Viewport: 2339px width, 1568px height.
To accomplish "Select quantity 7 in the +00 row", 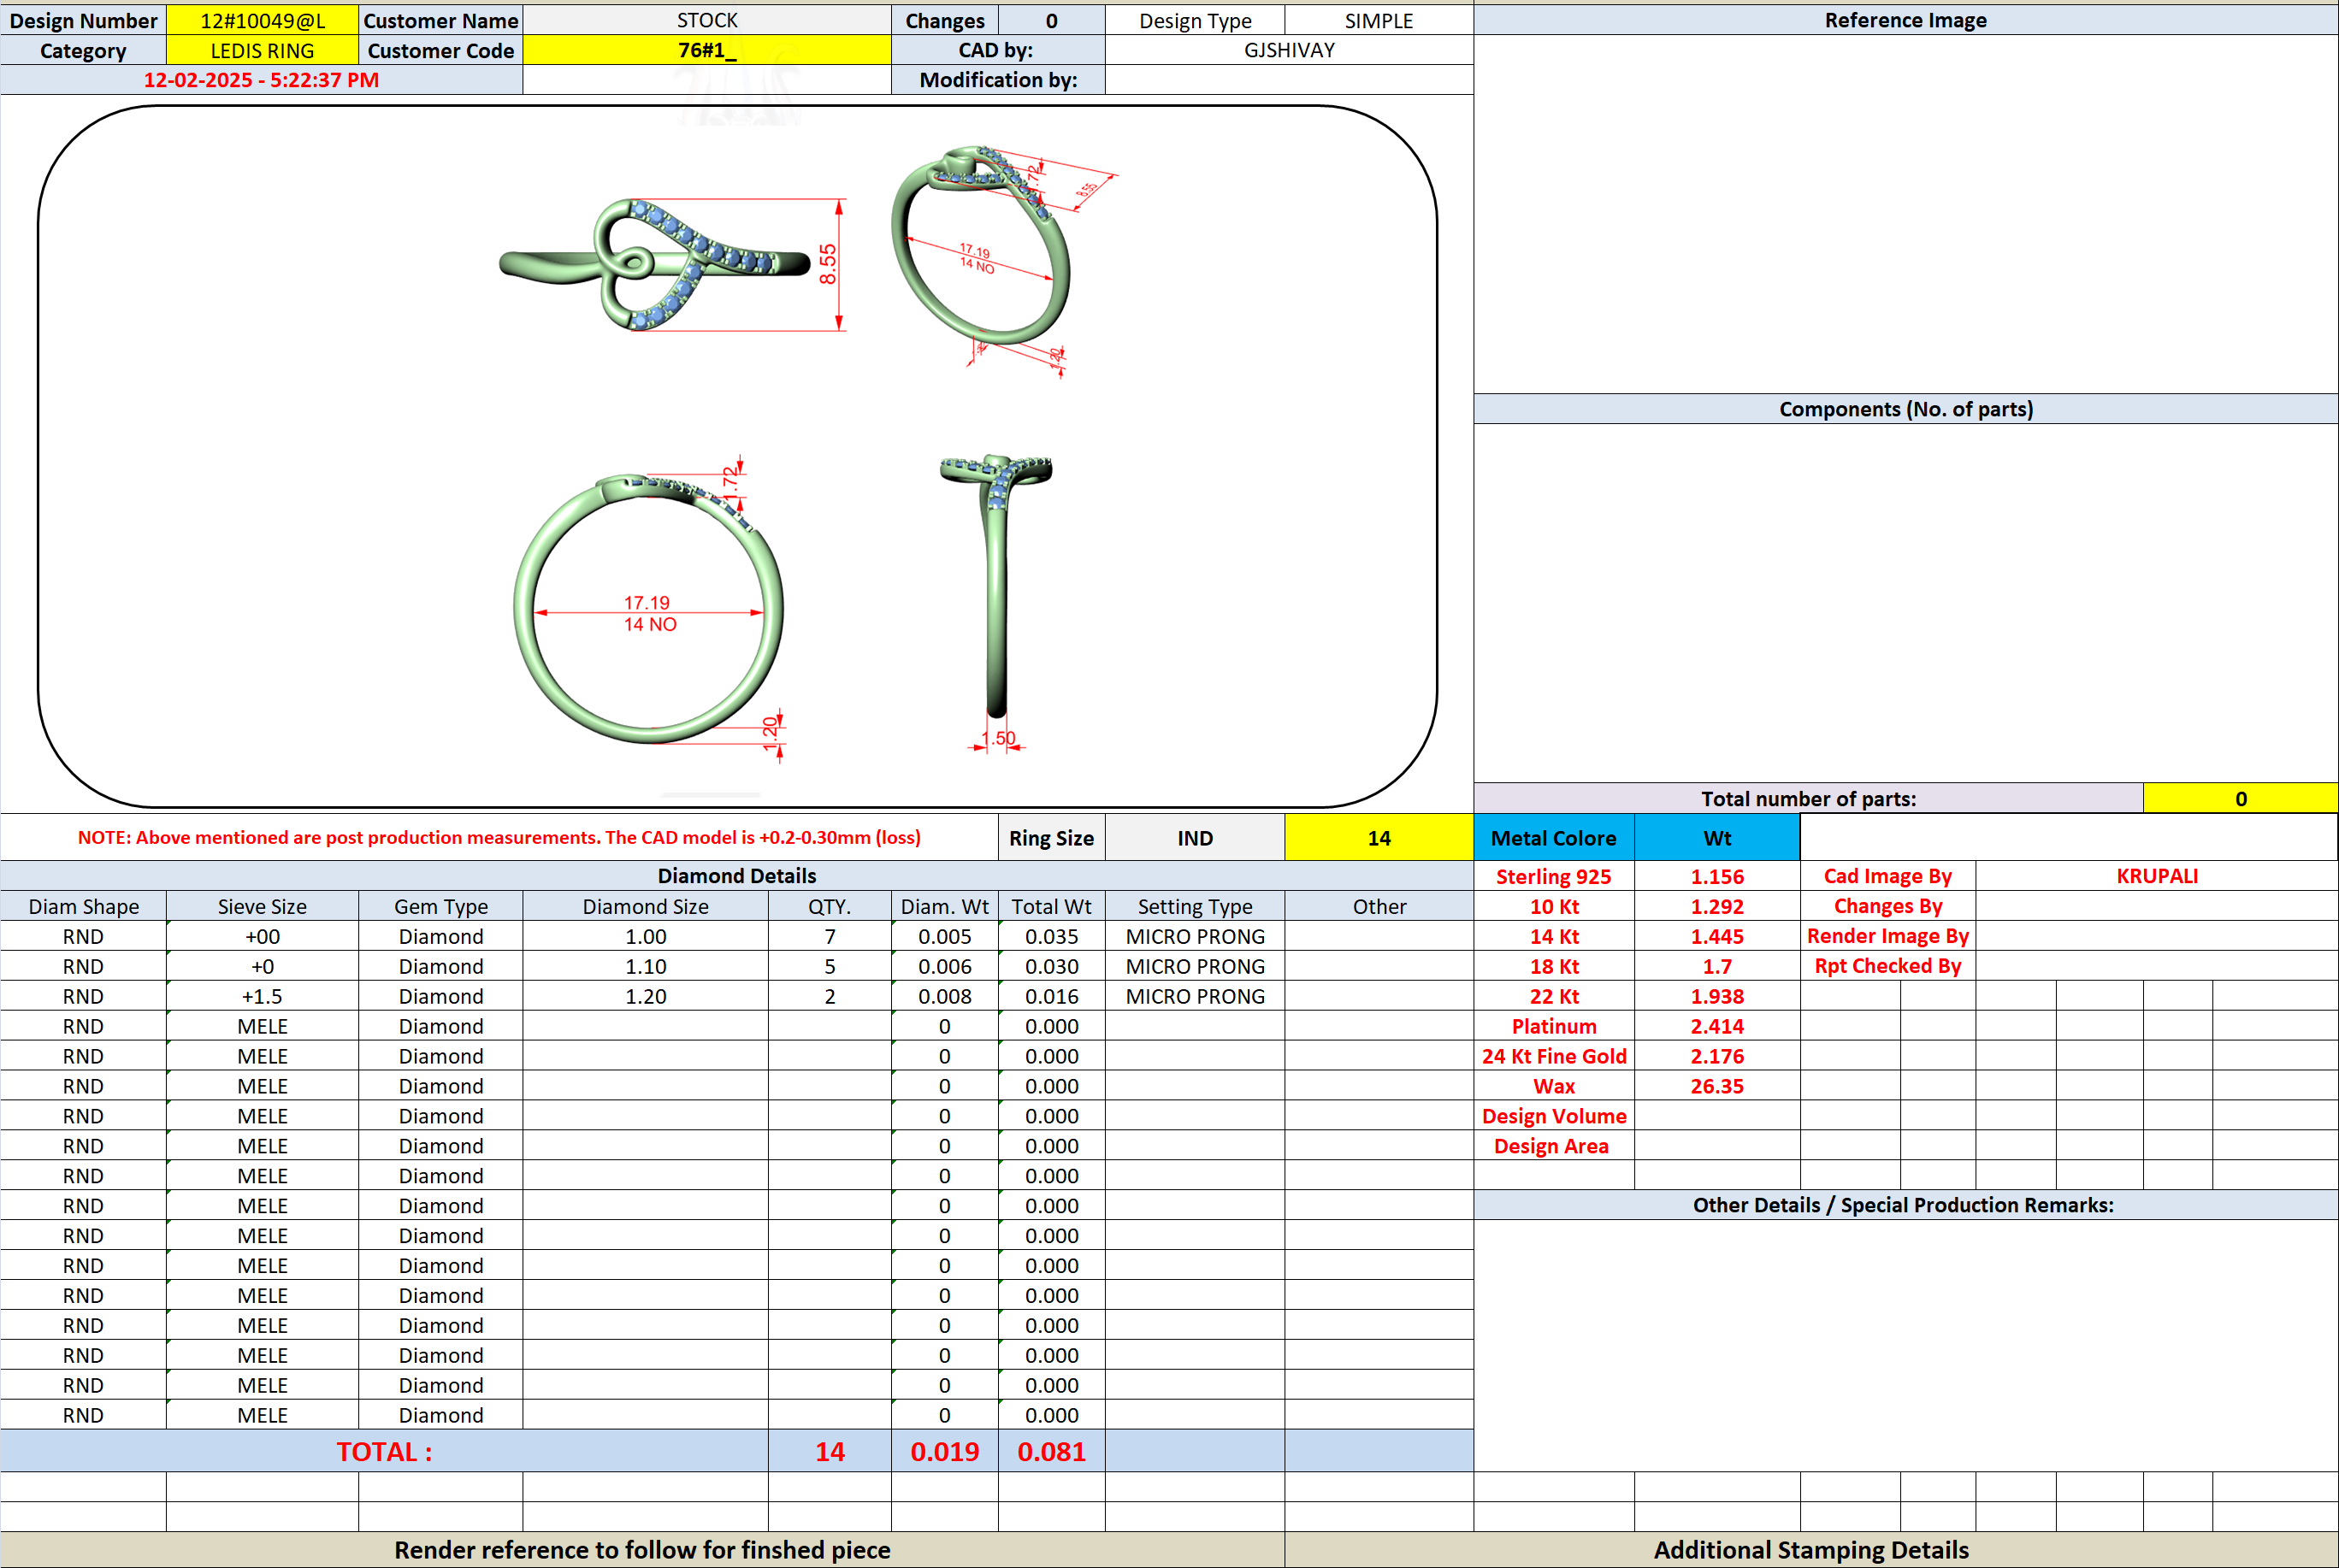I will pos(829,936).
